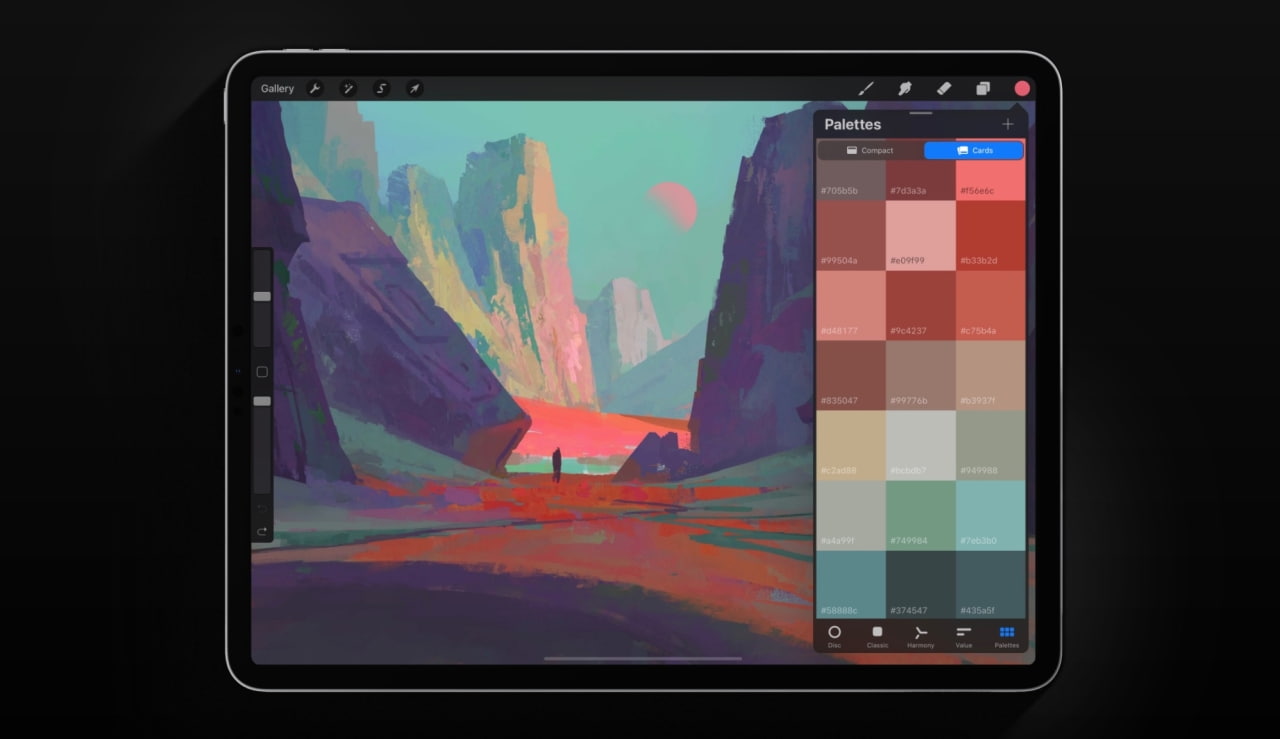
Task: Select the Eraser tool
Action: pos(943,88)
